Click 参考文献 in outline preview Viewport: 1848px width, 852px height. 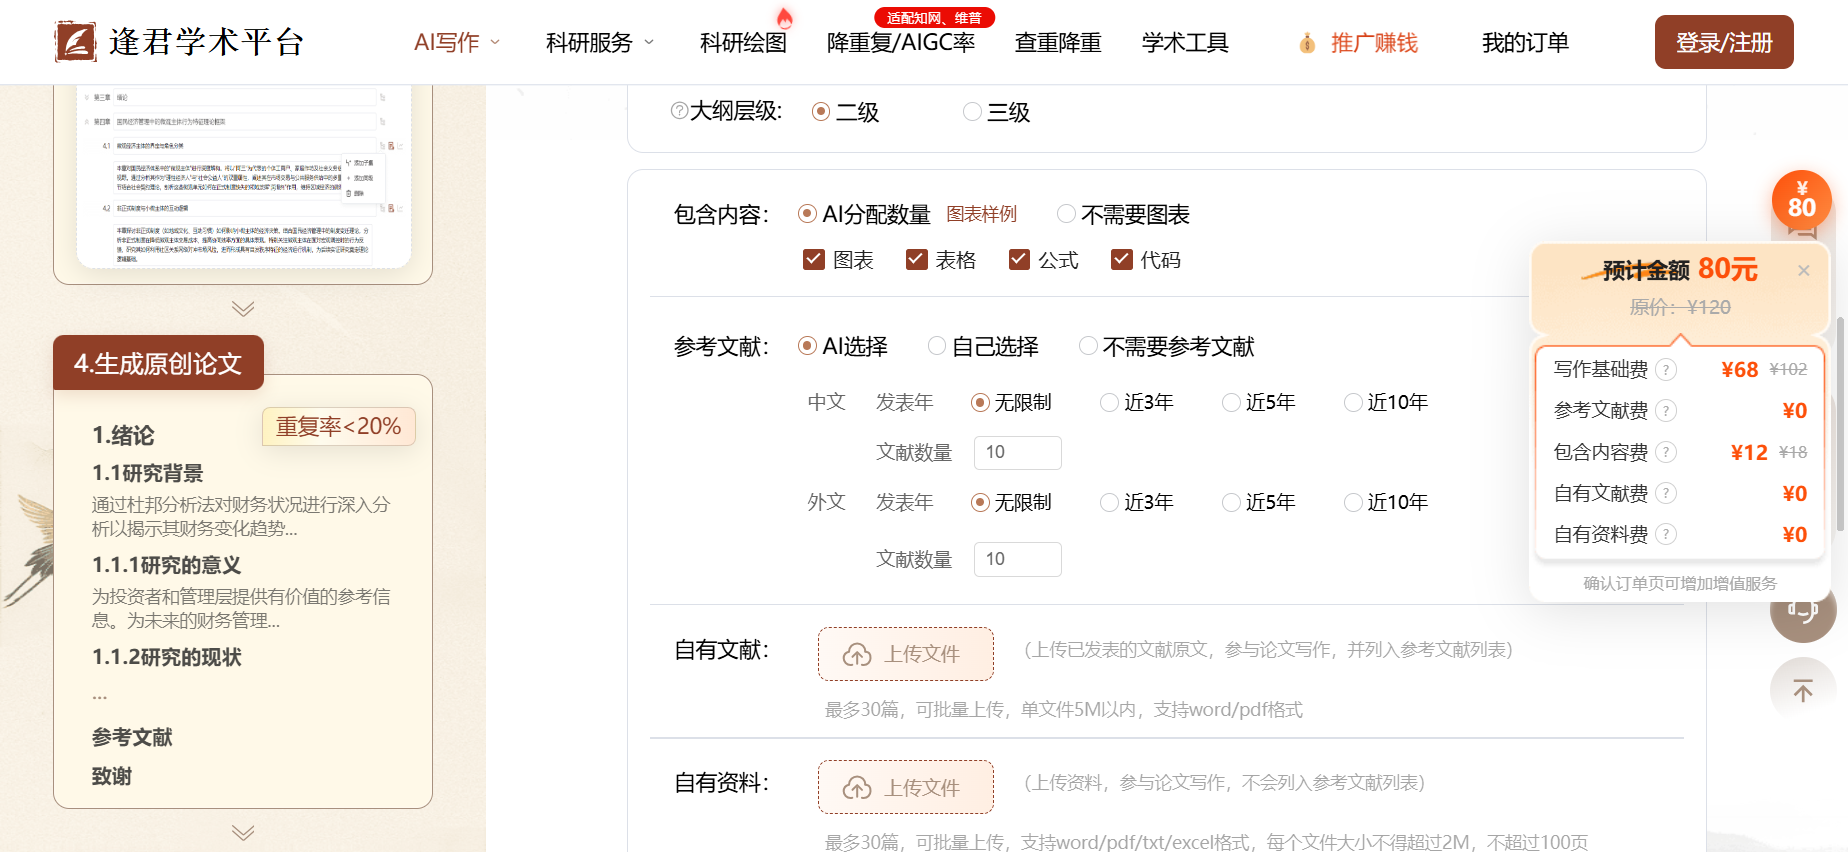[x=132, y=737]
